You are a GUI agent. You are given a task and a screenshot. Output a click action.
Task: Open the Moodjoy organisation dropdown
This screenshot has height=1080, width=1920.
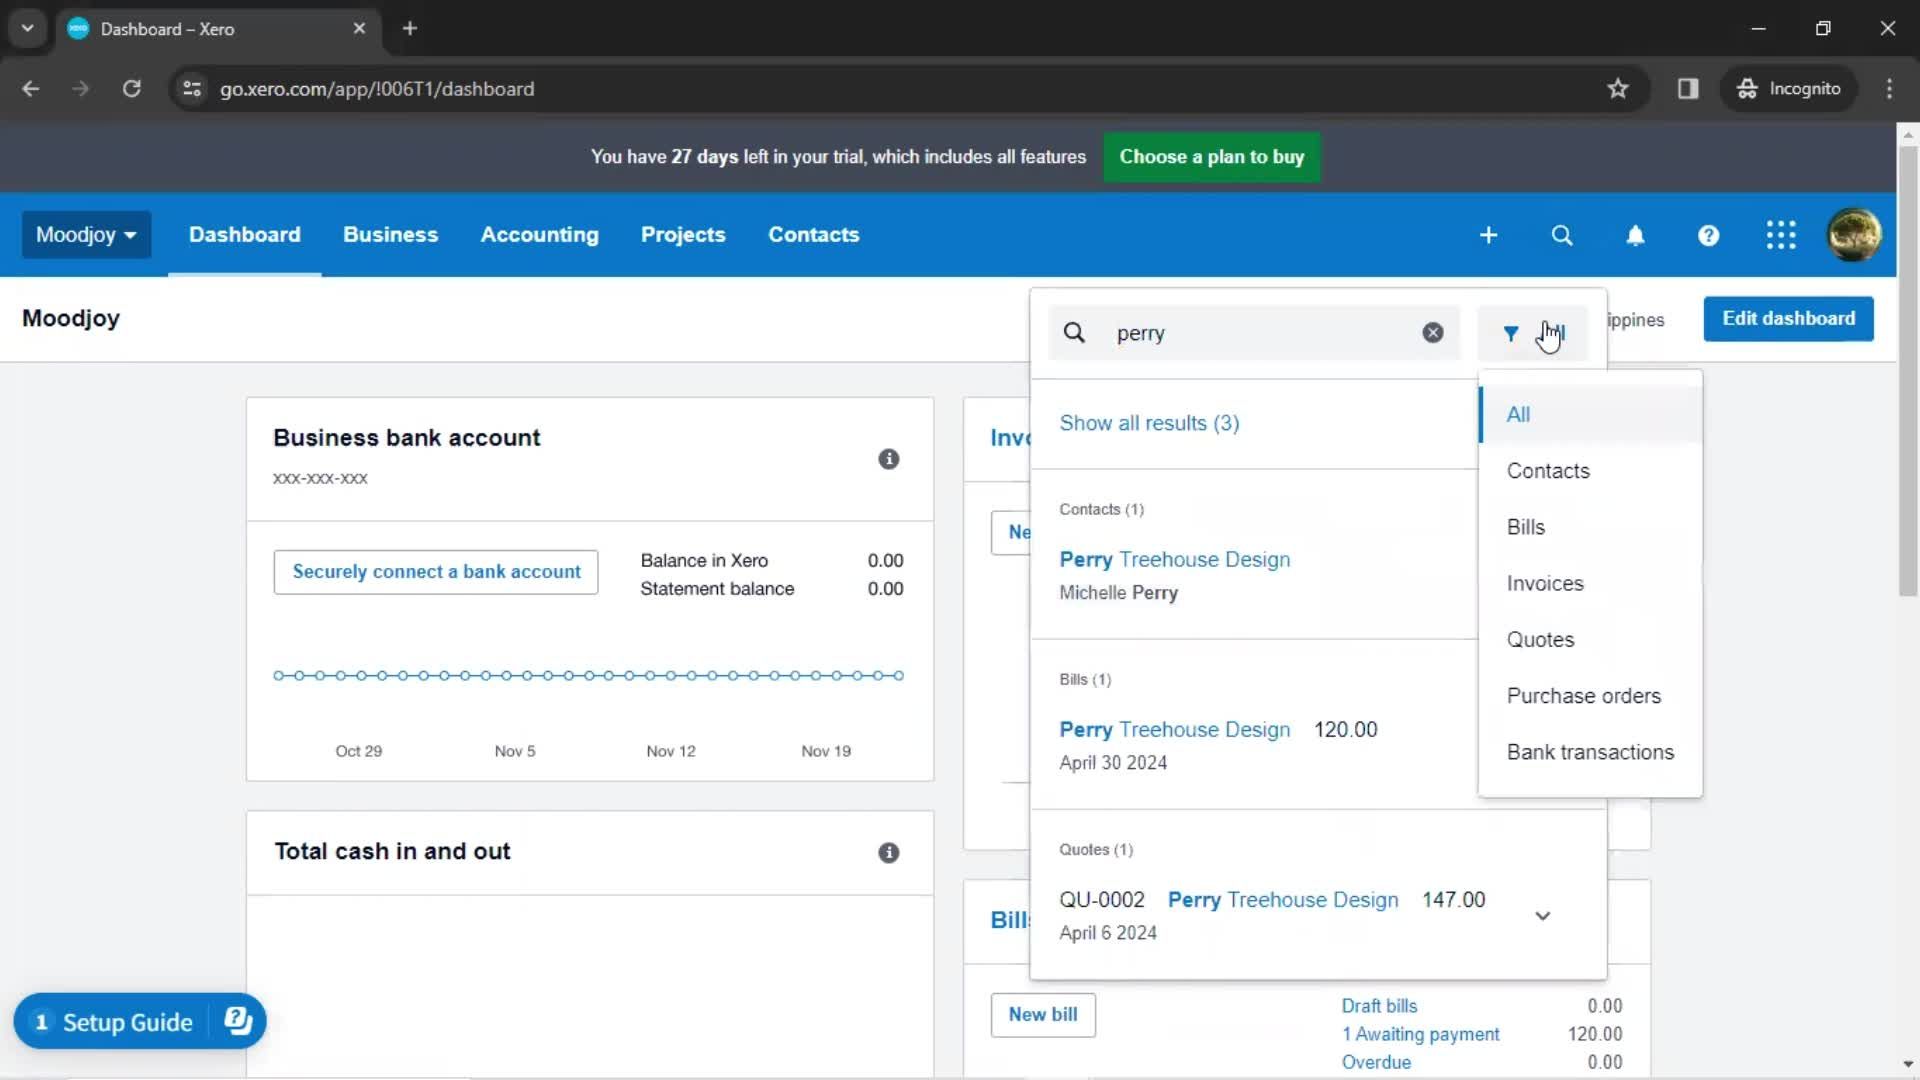[86, 235]
